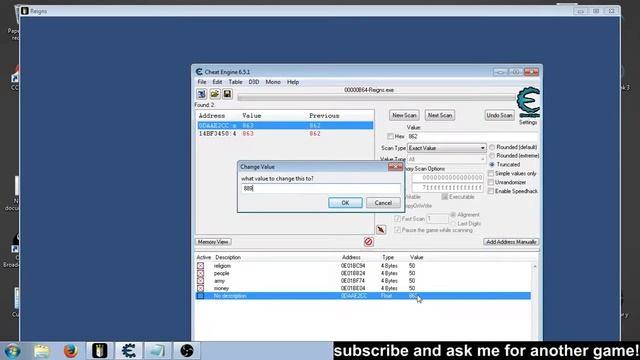Click the Undo Scan button
Screen dimensions: 640x360
[499, 115]
